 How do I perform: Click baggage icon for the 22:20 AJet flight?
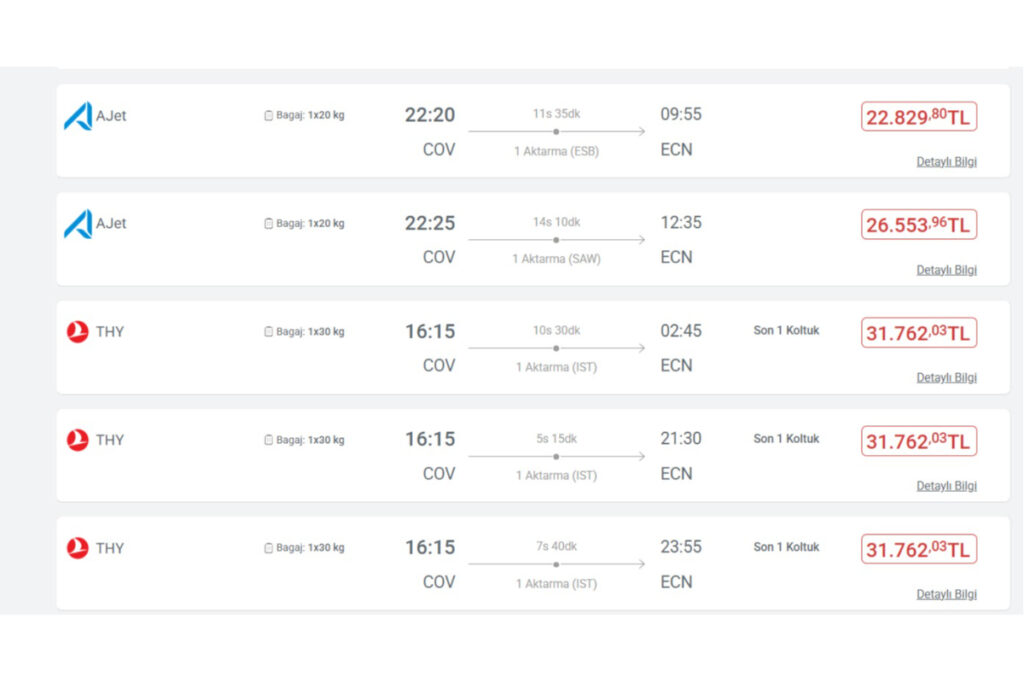(268, 116)
